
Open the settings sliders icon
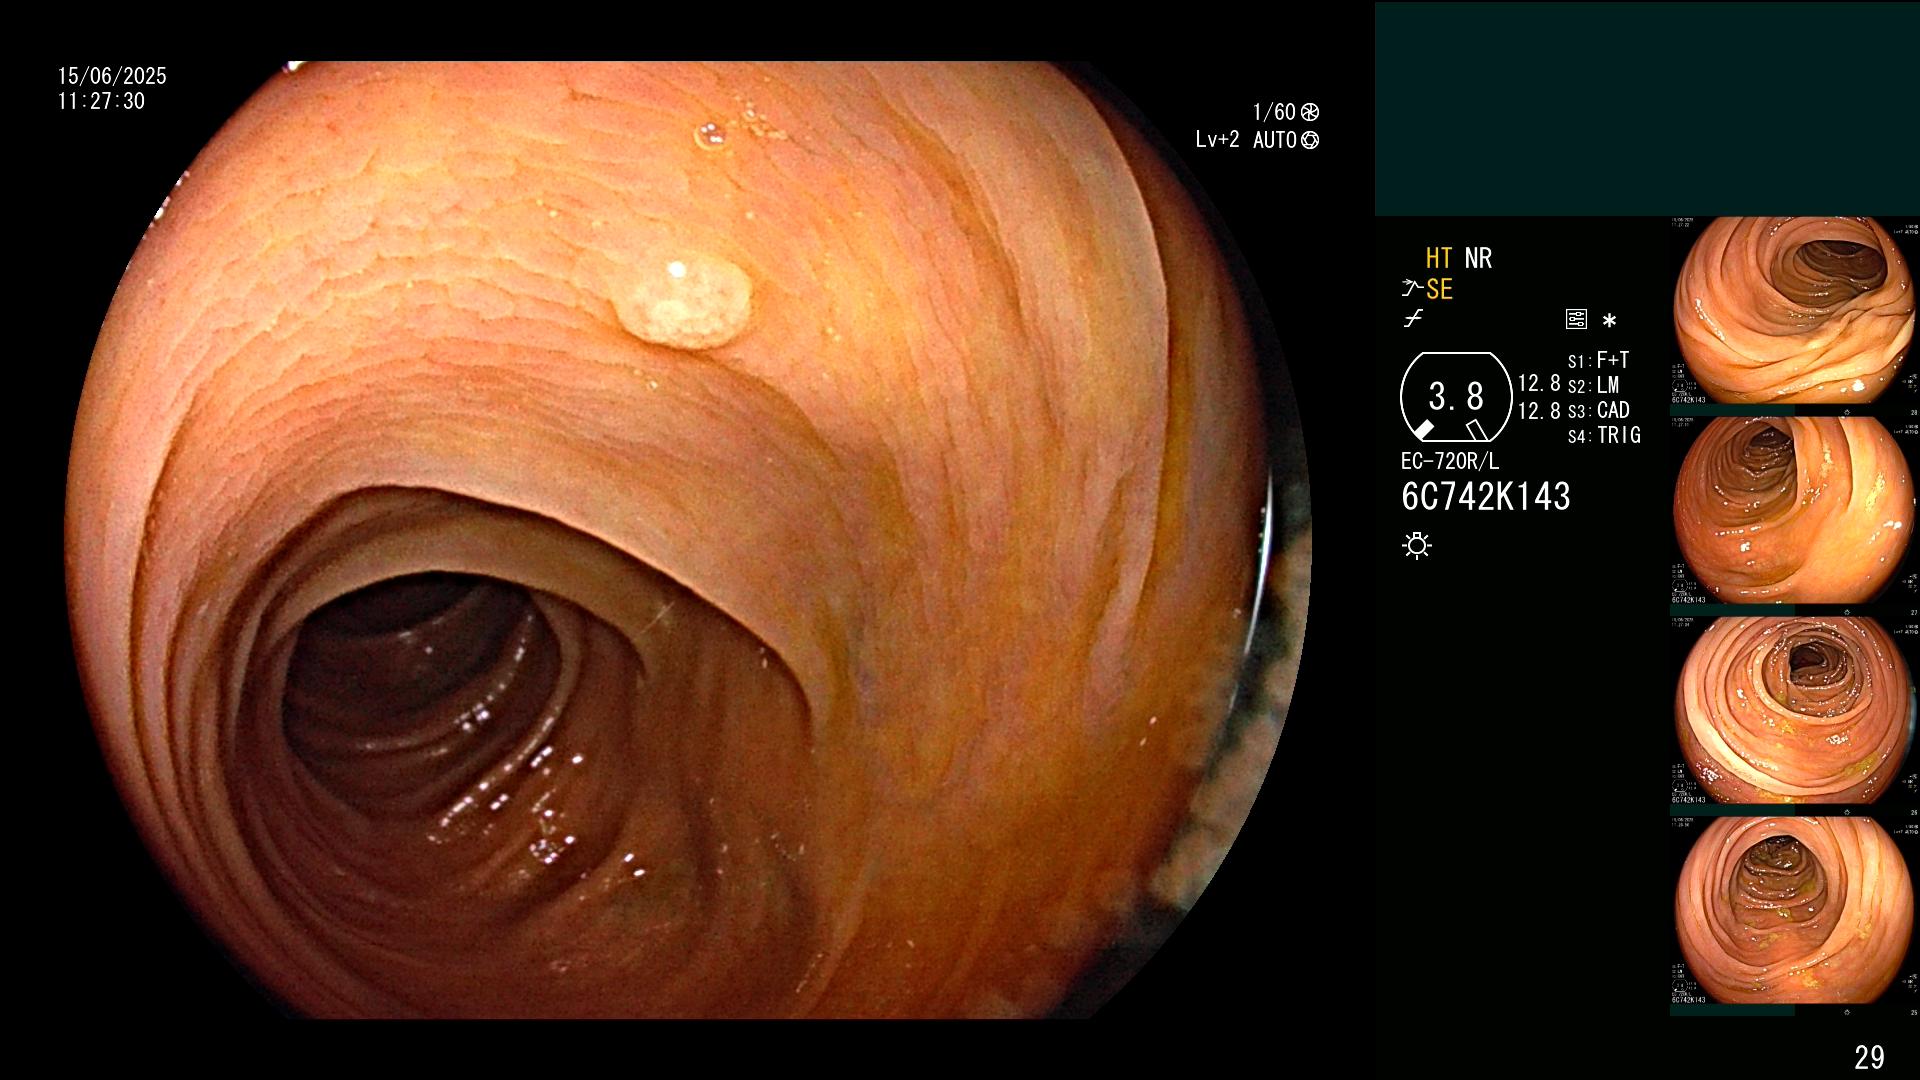click(1576, 320)
